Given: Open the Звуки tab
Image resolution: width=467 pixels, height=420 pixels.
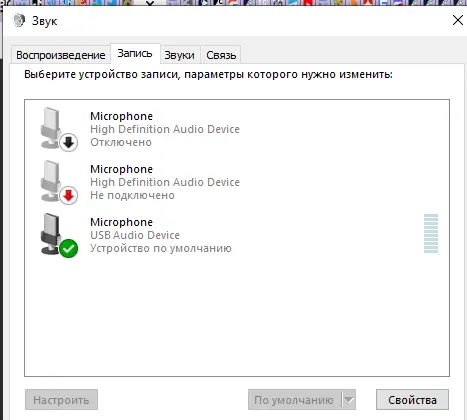Looking at the screenshot, I should (x=180, y=55).
